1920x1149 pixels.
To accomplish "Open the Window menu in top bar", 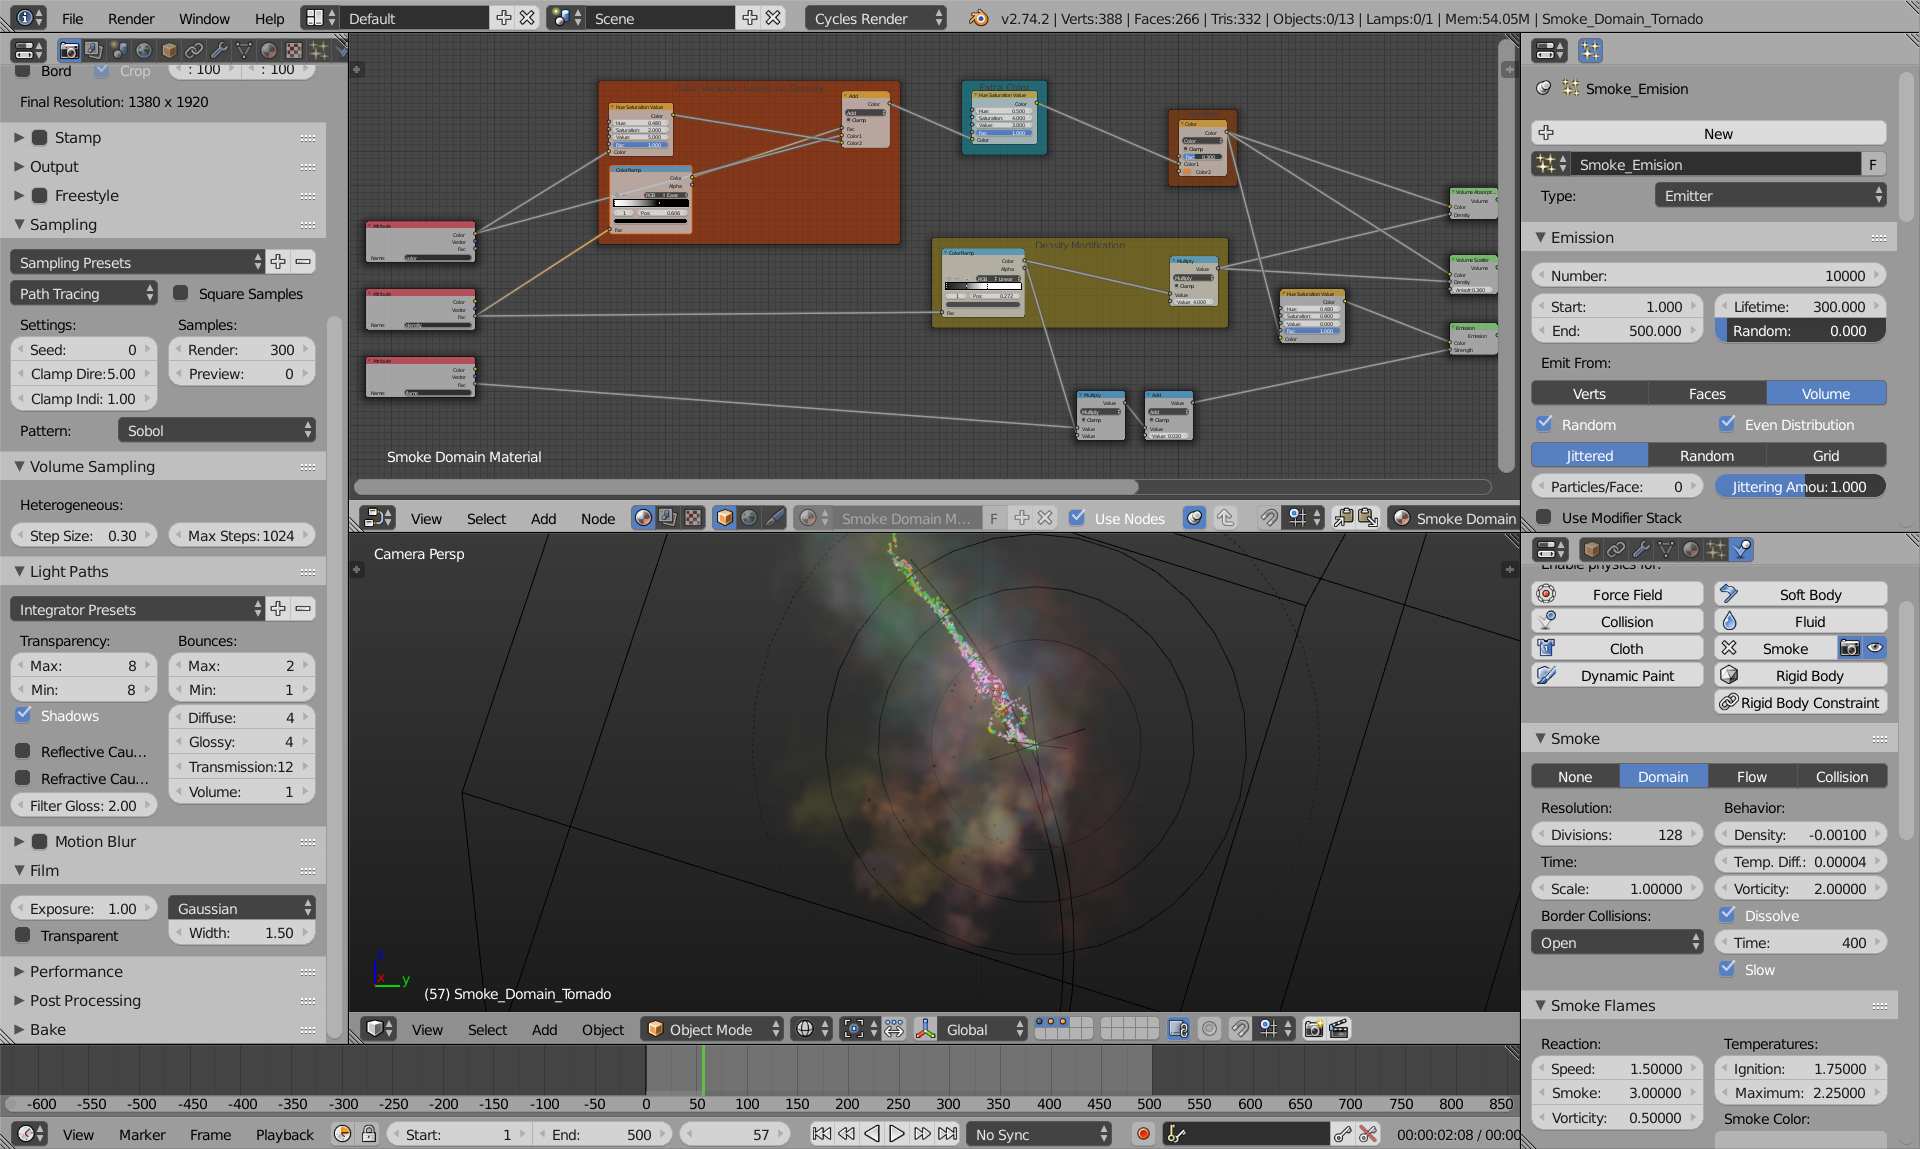I will coord(204,18).
